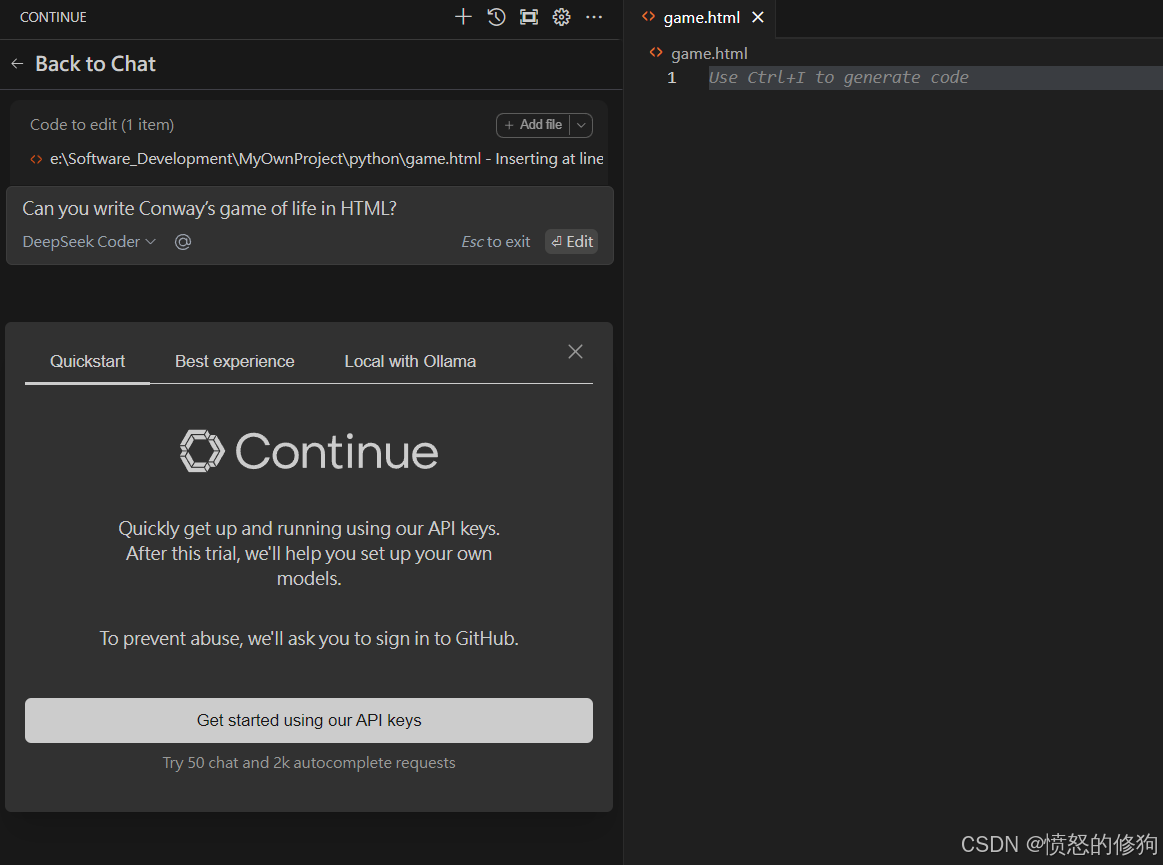
Task: Click line 1 of the editor
Action: 935,78
